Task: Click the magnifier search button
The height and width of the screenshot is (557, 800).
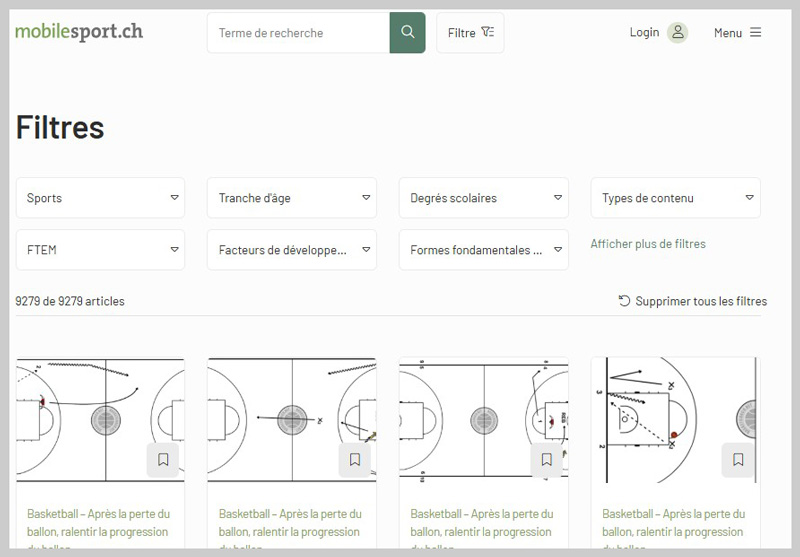Action: (407, 32)
